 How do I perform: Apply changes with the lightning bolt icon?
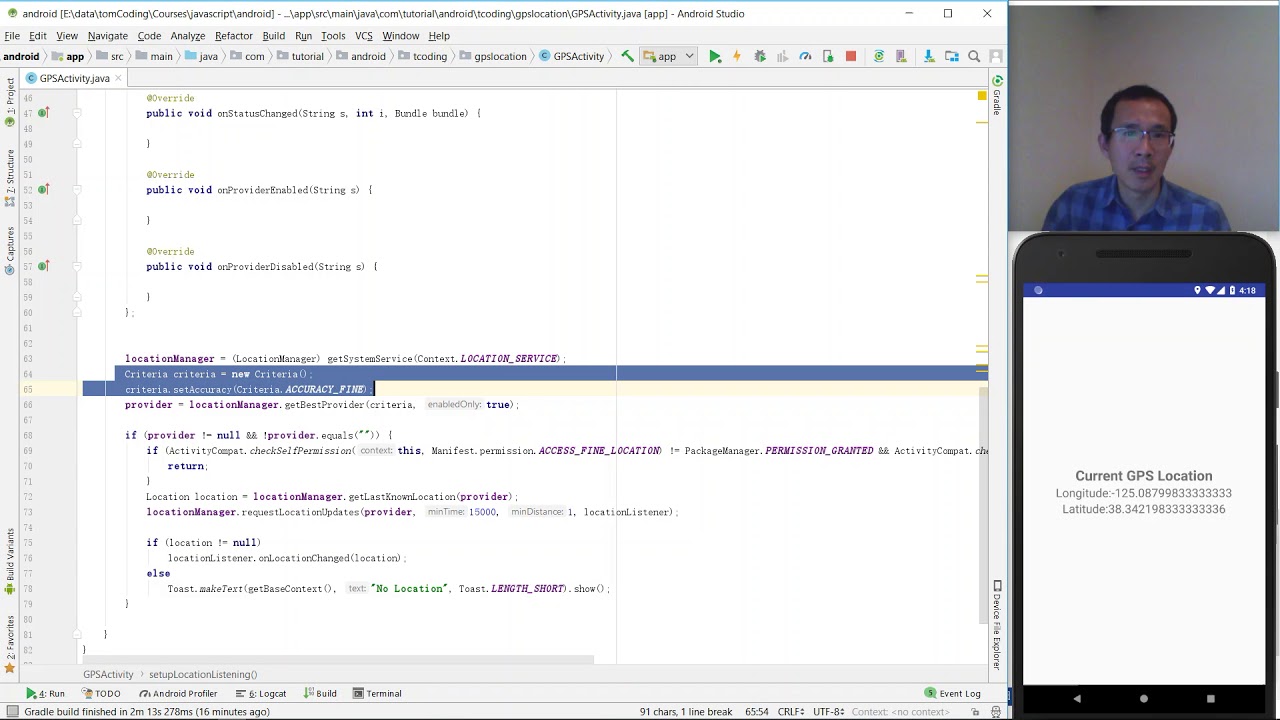[737, 56]
